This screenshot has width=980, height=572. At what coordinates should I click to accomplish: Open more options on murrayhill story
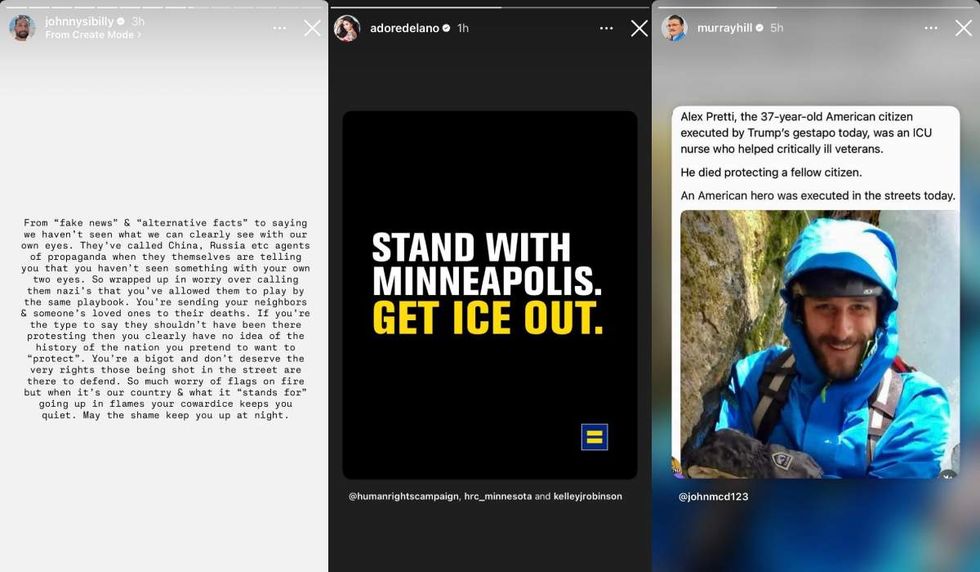[x=931, y=28]
